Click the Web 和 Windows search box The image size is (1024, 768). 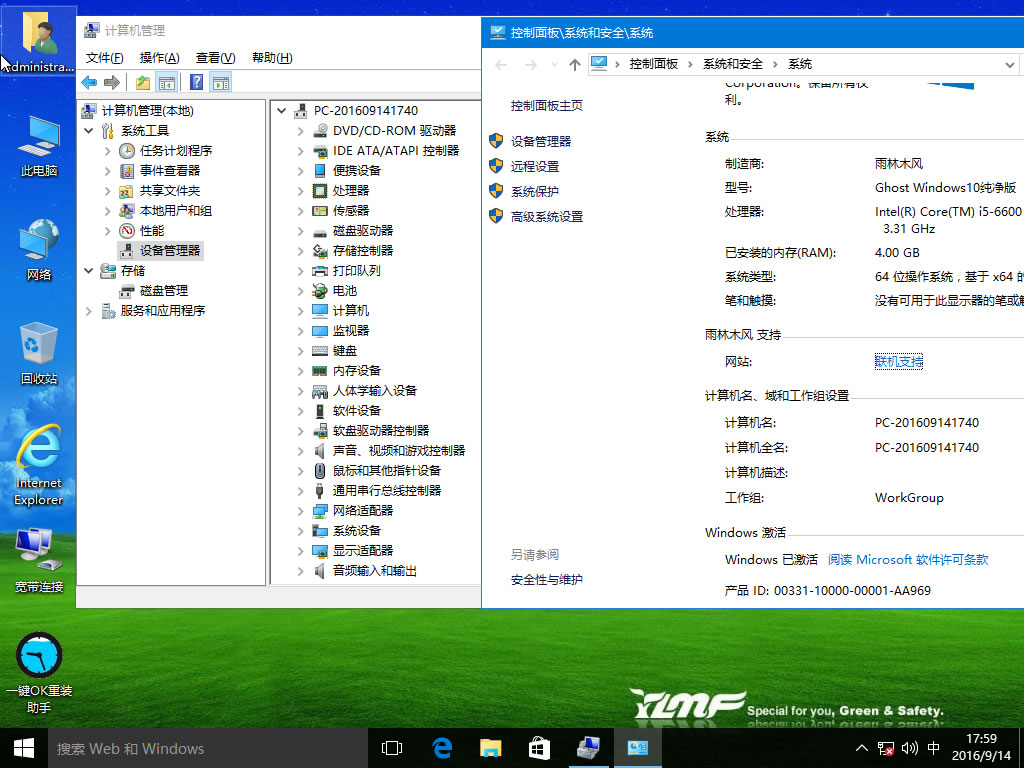200,748
